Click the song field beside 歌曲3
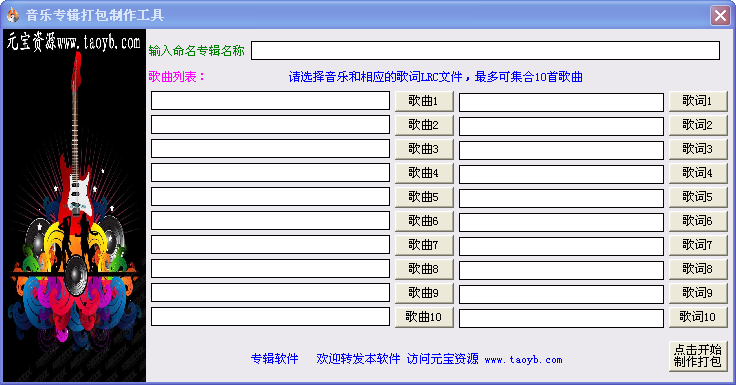 270,148
